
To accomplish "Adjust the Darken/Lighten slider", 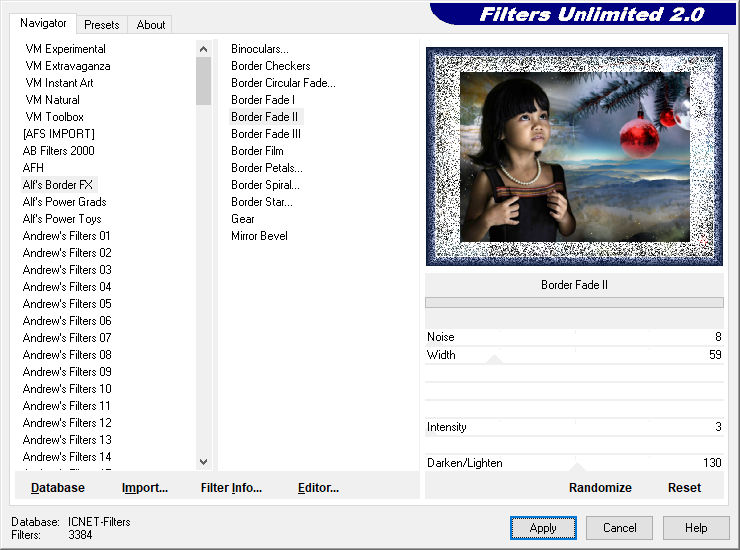I will pyautogui.click(x=574, y=463).
